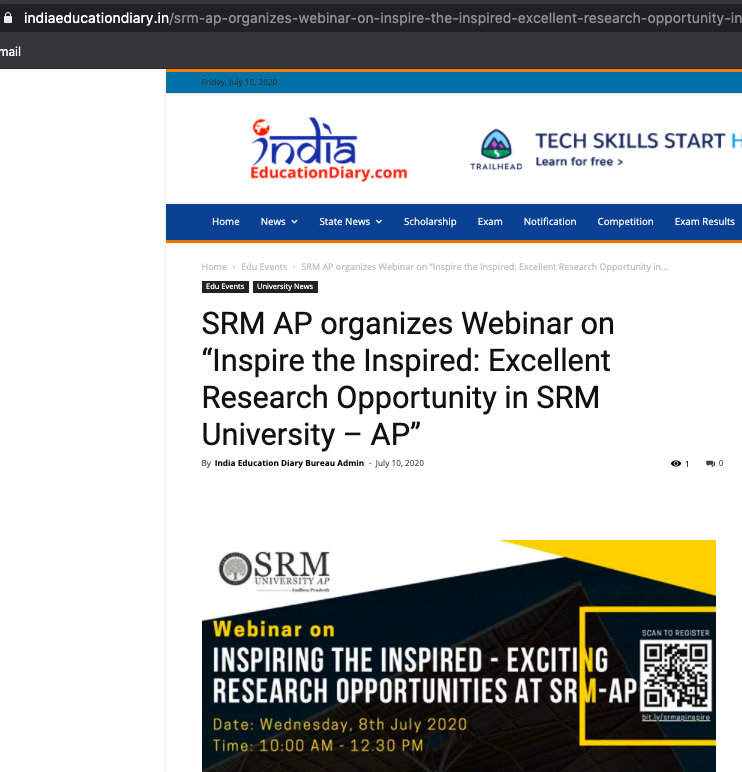742x772 pixels.
Task: Select the Exam menu item
Action: pyautogui.click(x=490, y=222)
